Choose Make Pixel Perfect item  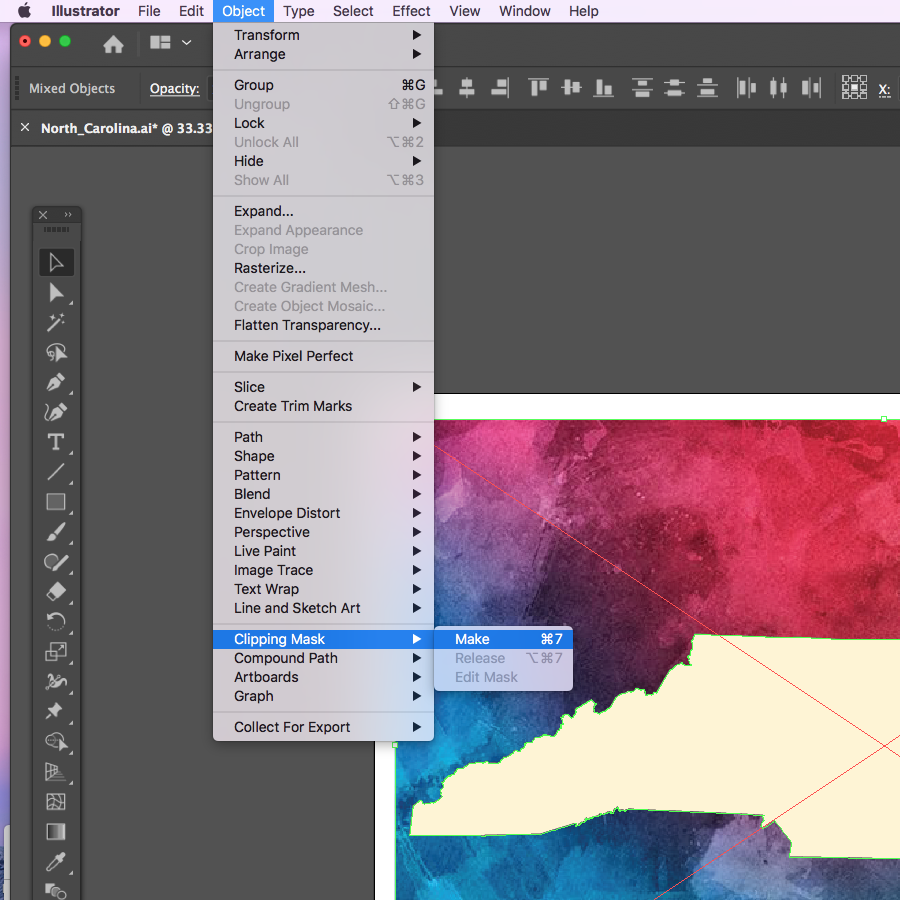tap(323, 356)
